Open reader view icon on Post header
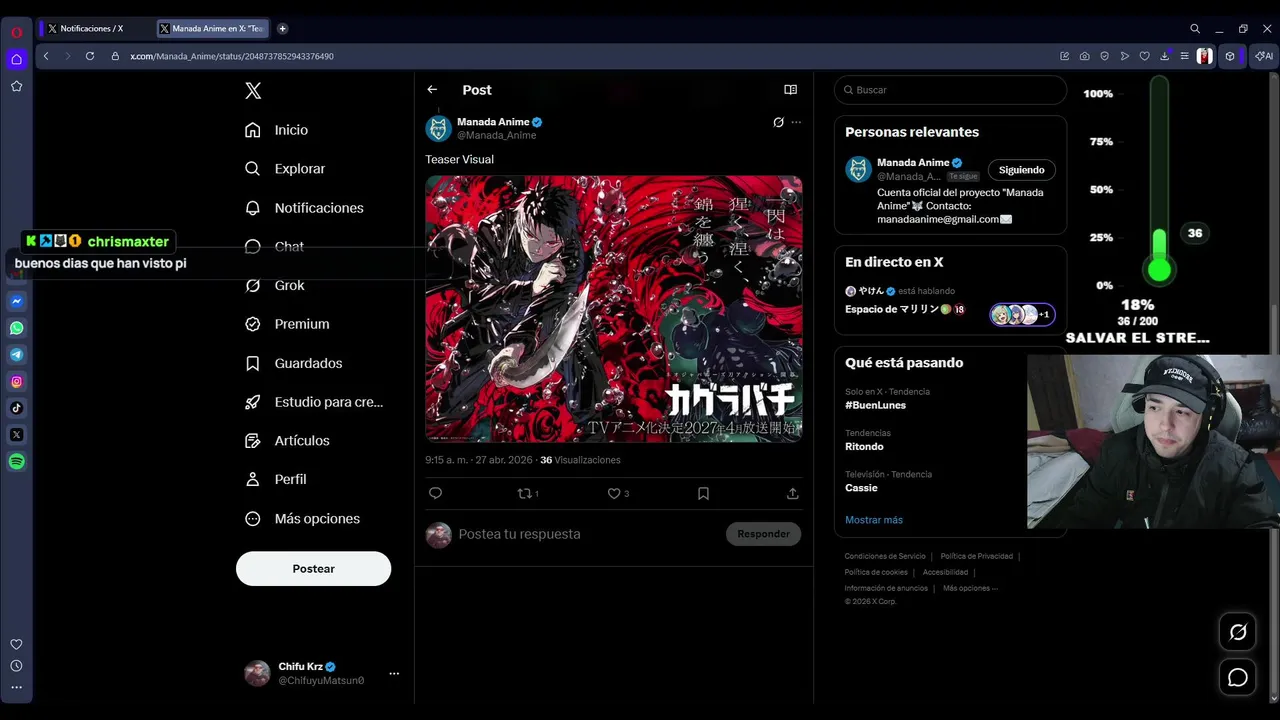1280x720 pixels. (791, 90)
